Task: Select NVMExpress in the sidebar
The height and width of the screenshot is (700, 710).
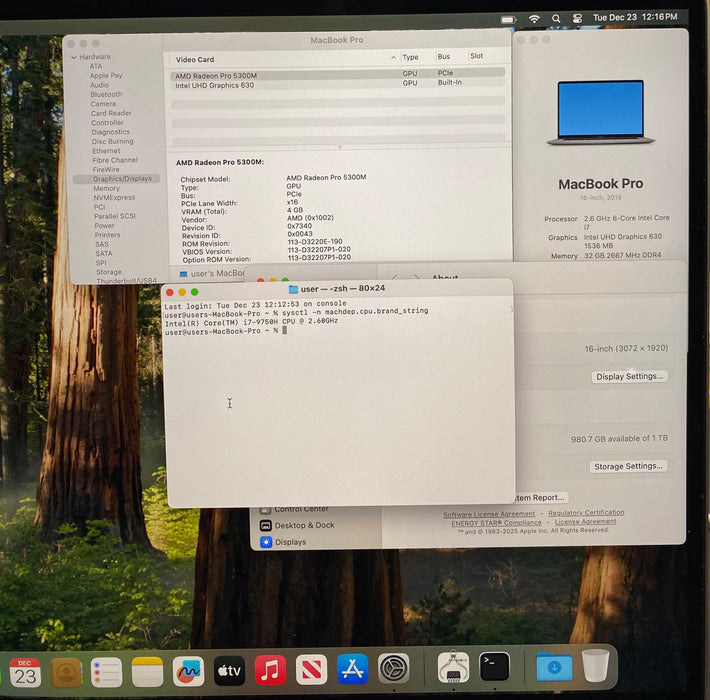Action: click(114, 198)
